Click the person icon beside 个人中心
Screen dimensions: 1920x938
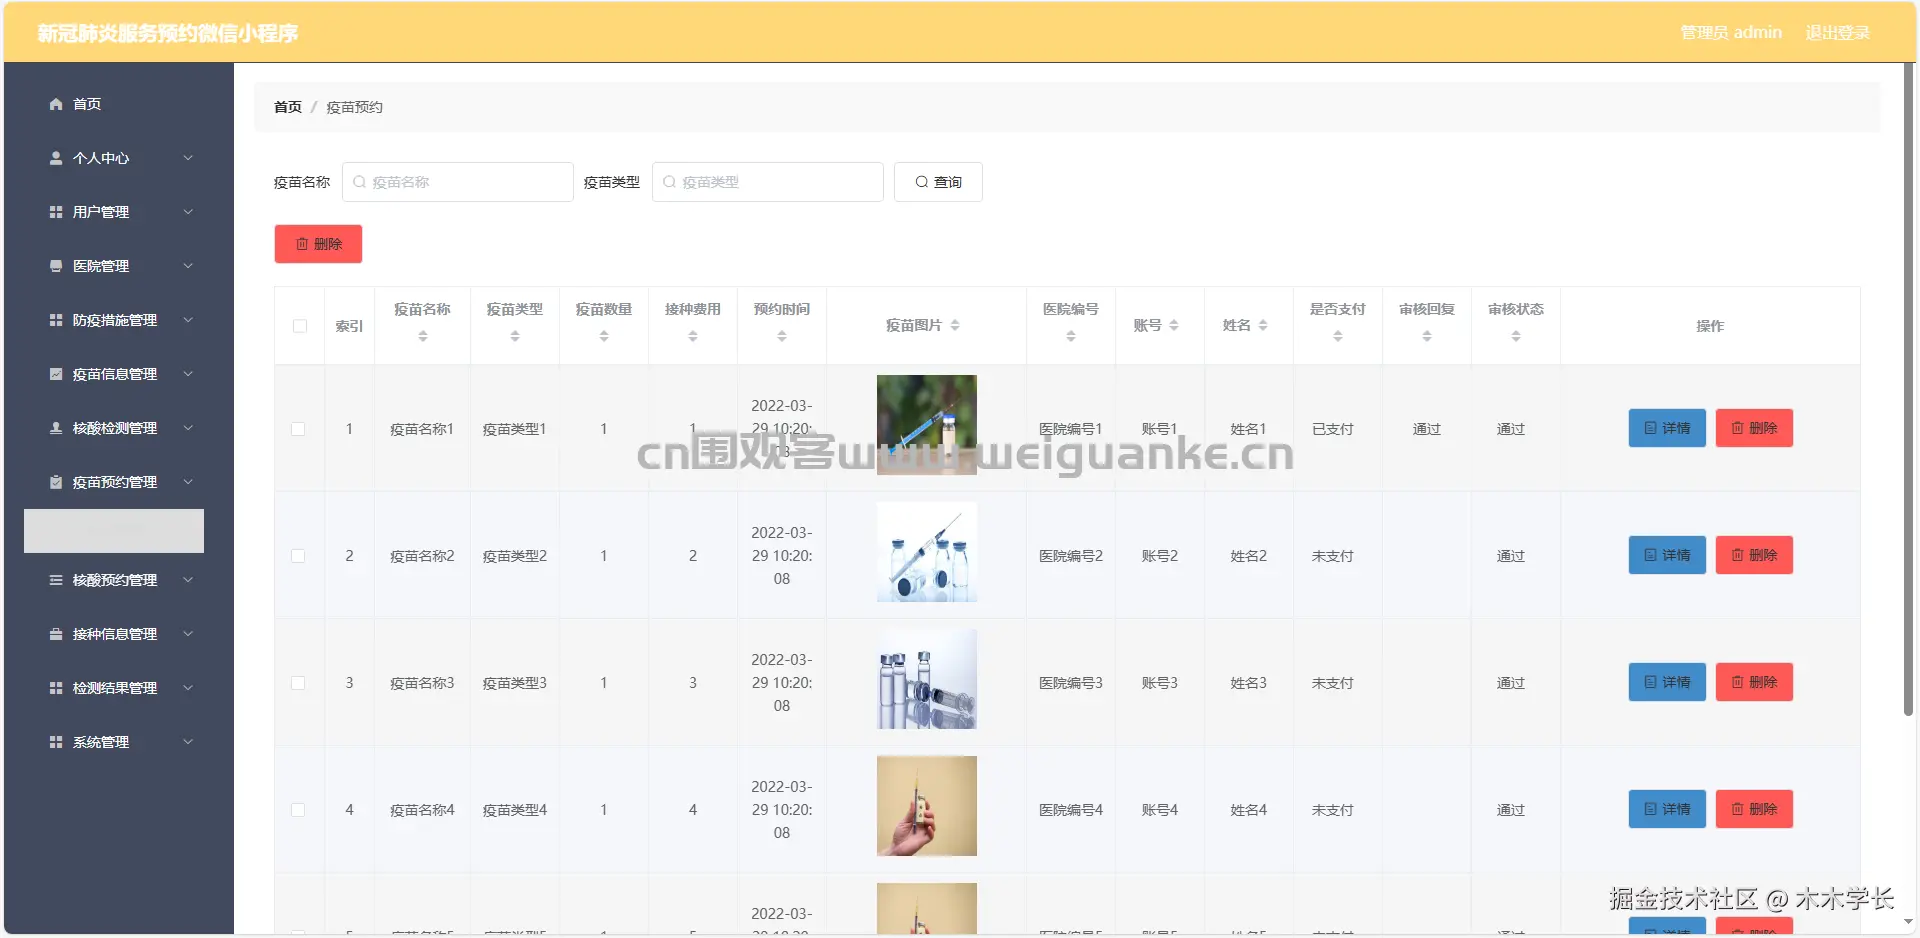click(x=56, y=158)
